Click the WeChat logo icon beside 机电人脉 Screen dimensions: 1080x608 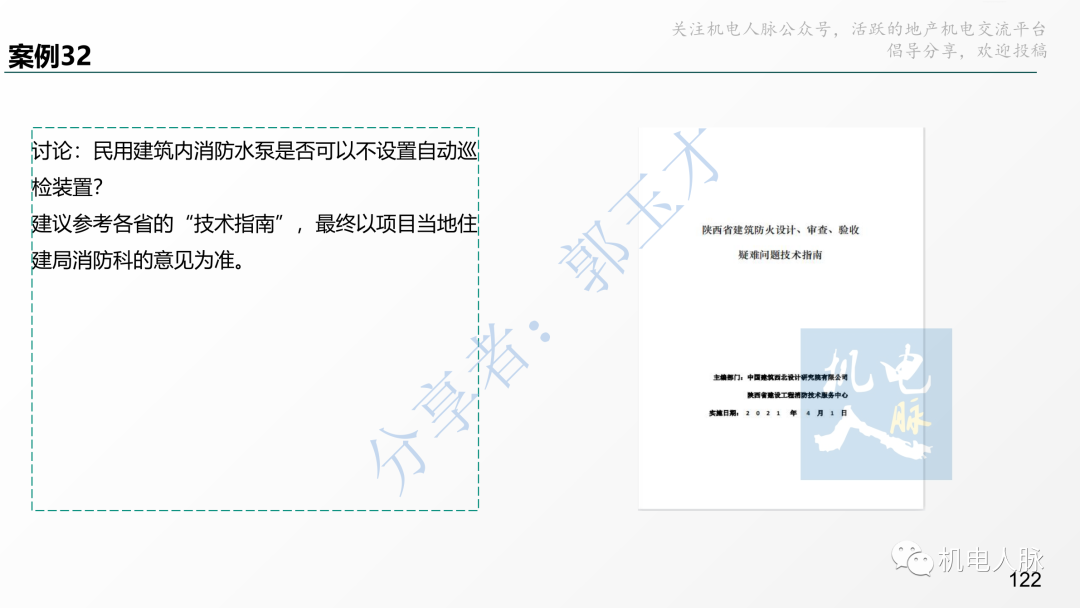[913, 558]
